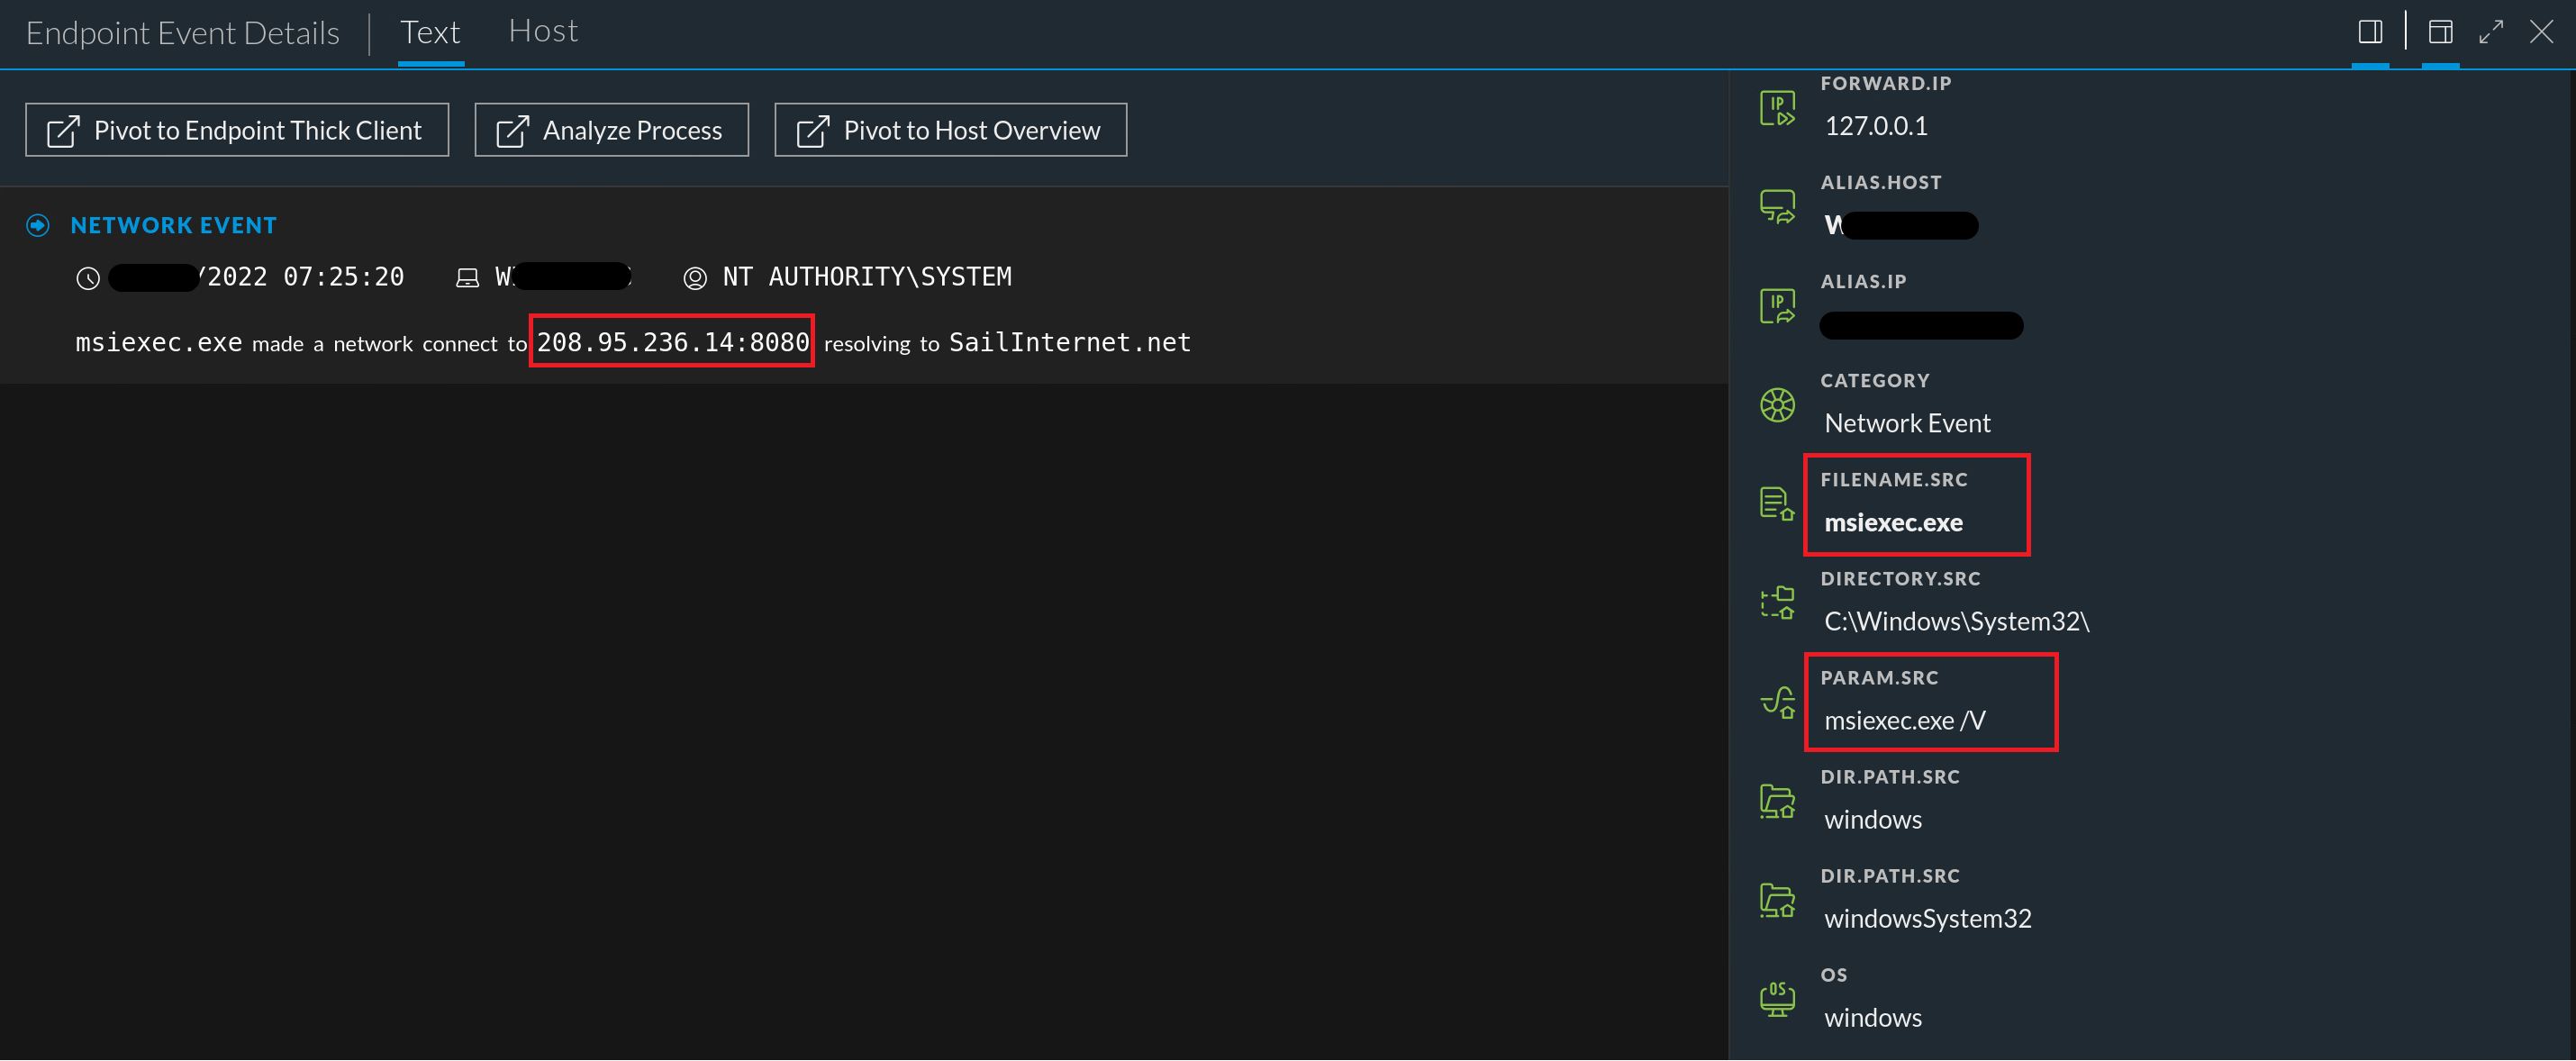This screenshot has width=2576, height=1061.
Task: Click the Alias.IP icon
Action: click(1777, 306)
